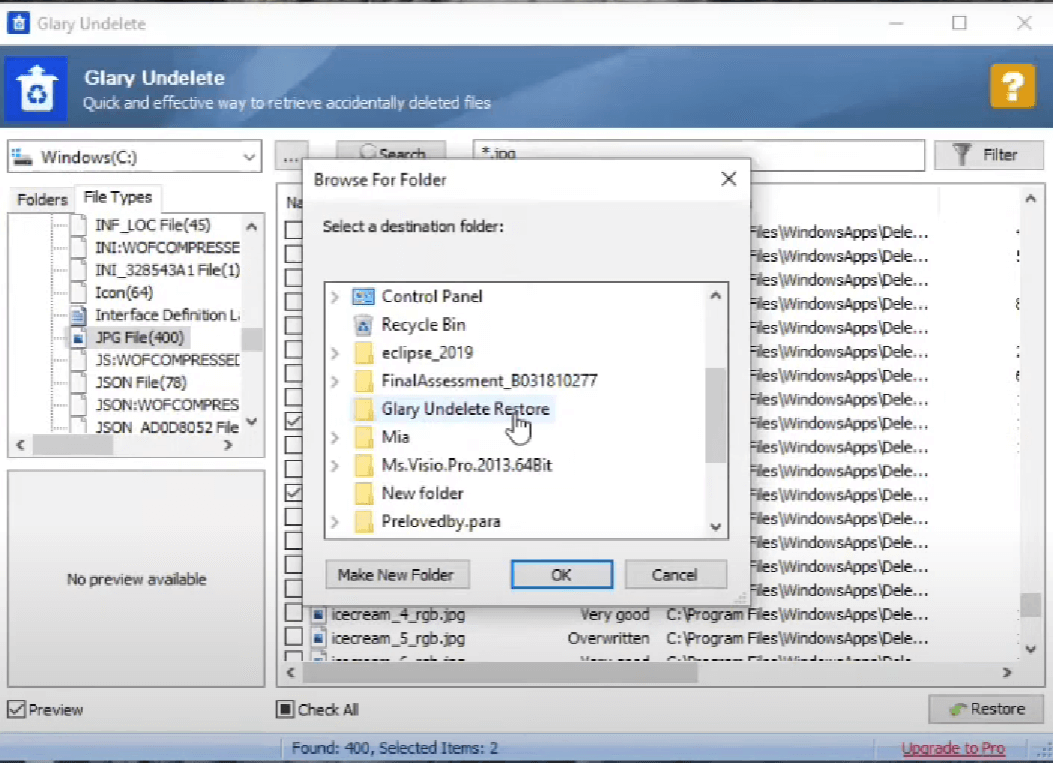The image size is (1053, 763).
Task: Click folder tree scrollbar up arrow
Action: click(716, 296)
